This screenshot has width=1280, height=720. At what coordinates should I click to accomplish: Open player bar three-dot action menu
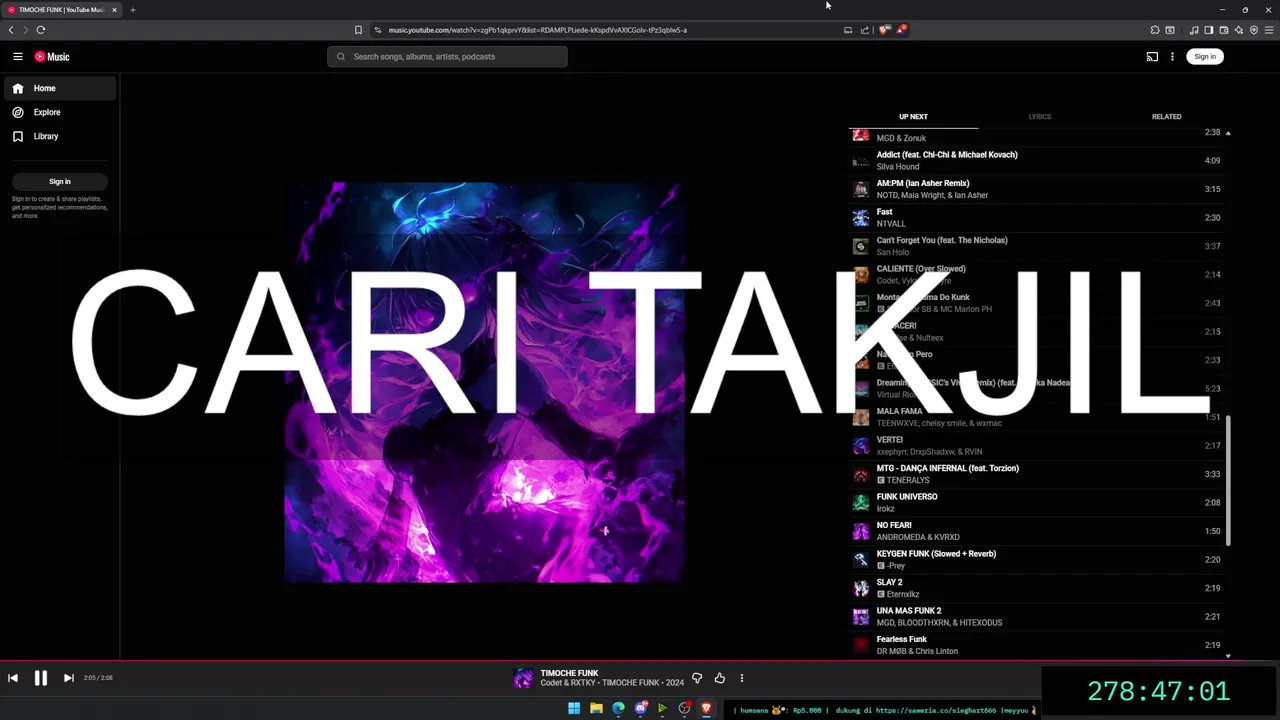(x=741, y=678)
